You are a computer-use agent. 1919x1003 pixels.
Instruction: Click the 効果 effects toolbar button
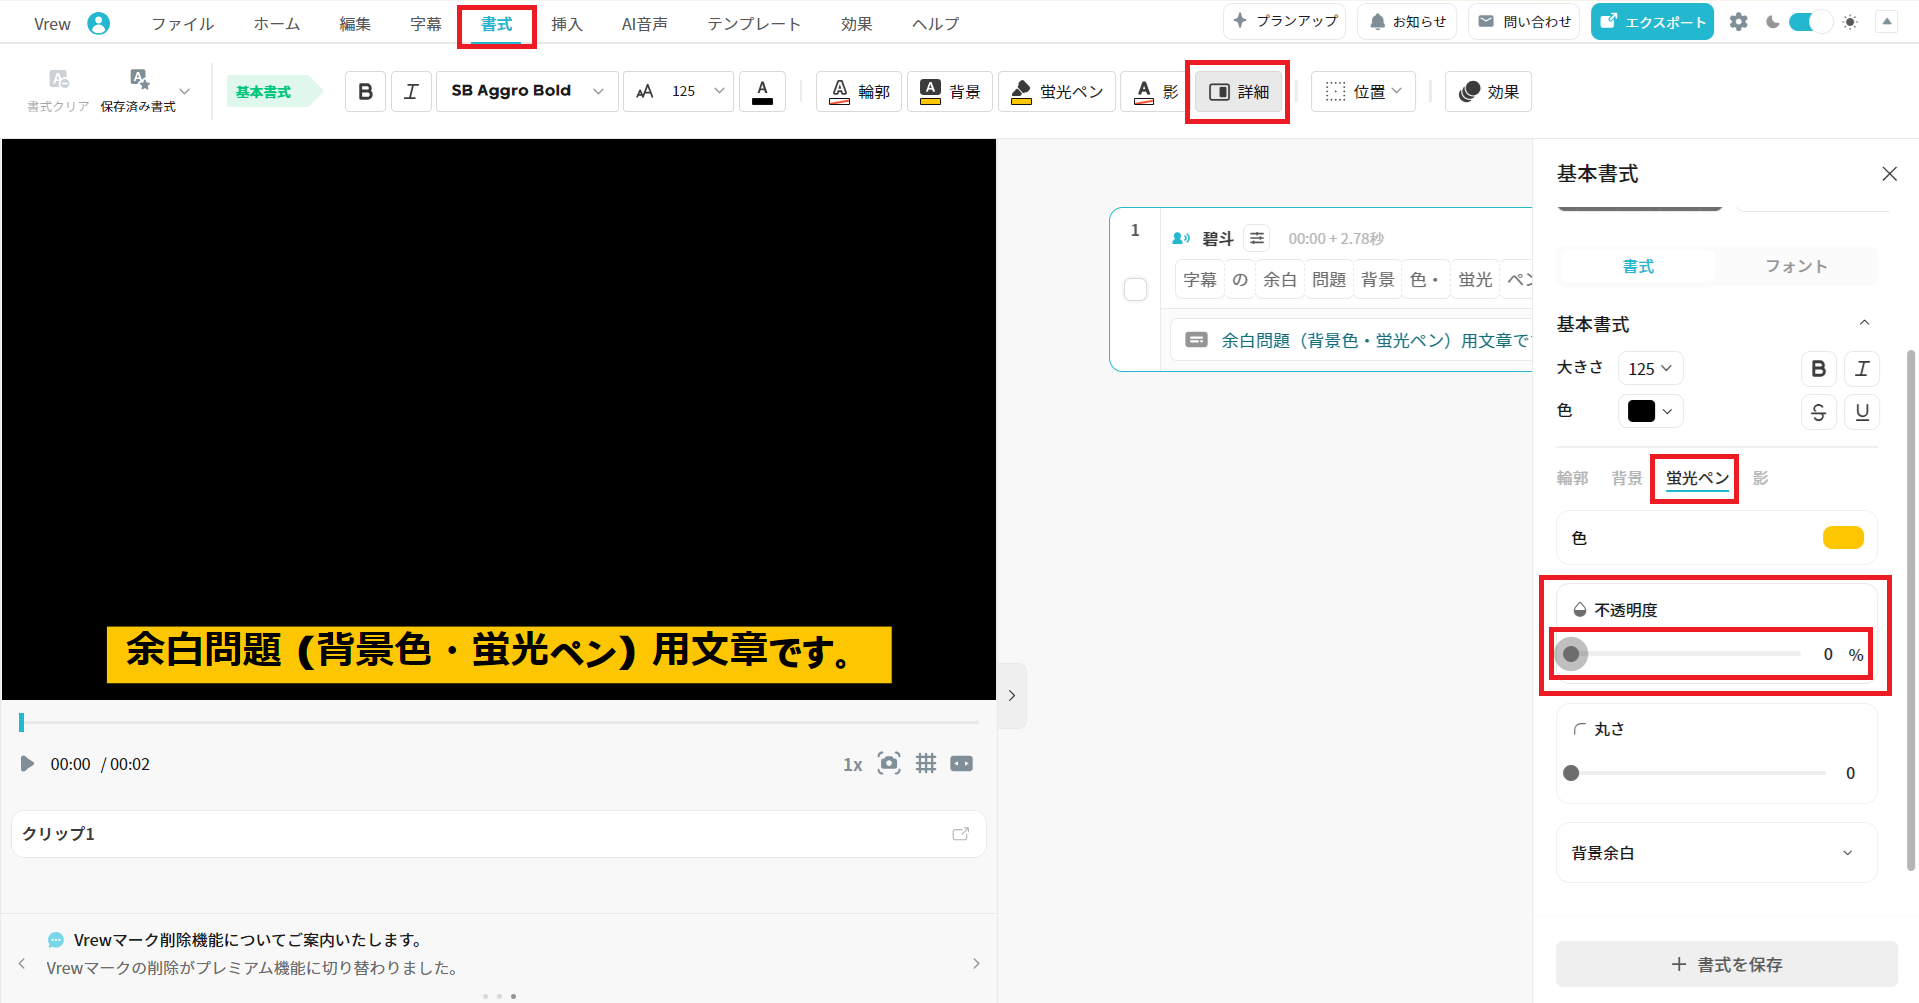pyautogui.click(x=1488, y=91)
